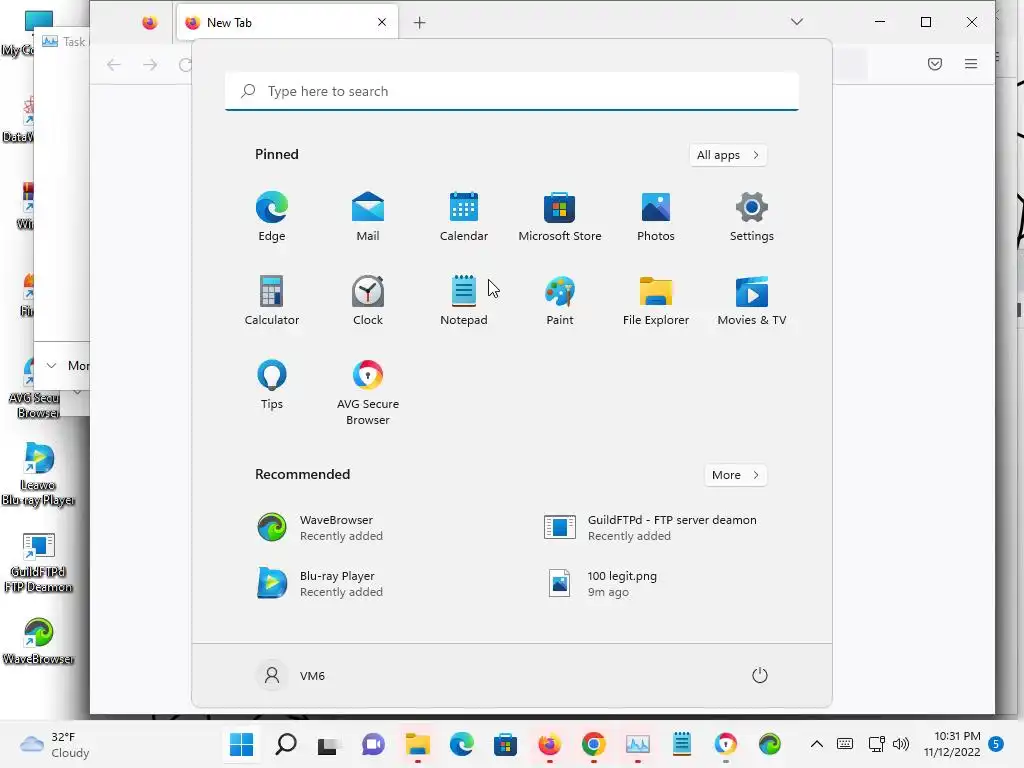1024x768 pixels.
Task: Open WaveBrowser on taskbar
Action: 769,744
